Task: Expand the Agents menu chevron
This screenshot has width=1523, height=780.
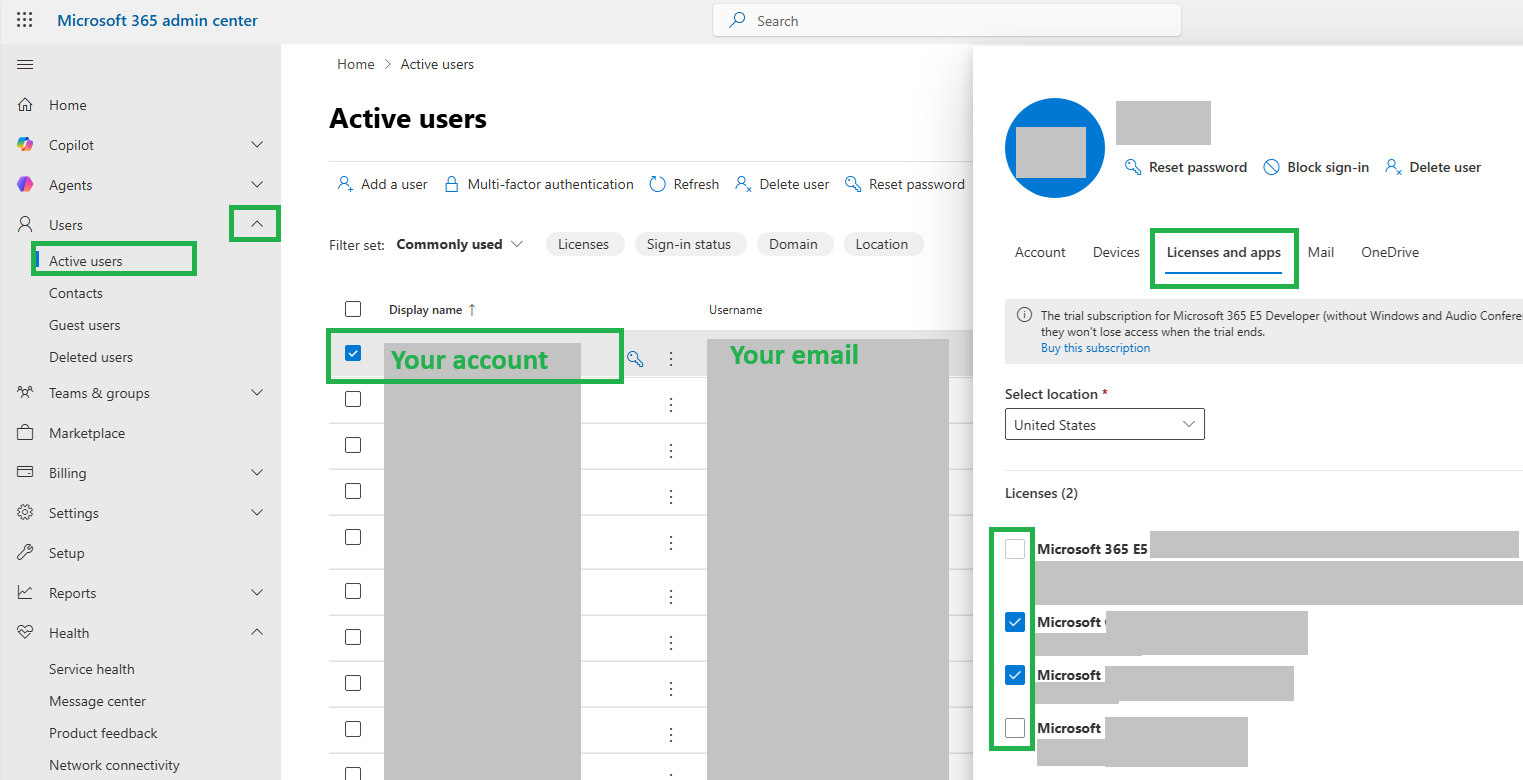Action: point(257,185)
